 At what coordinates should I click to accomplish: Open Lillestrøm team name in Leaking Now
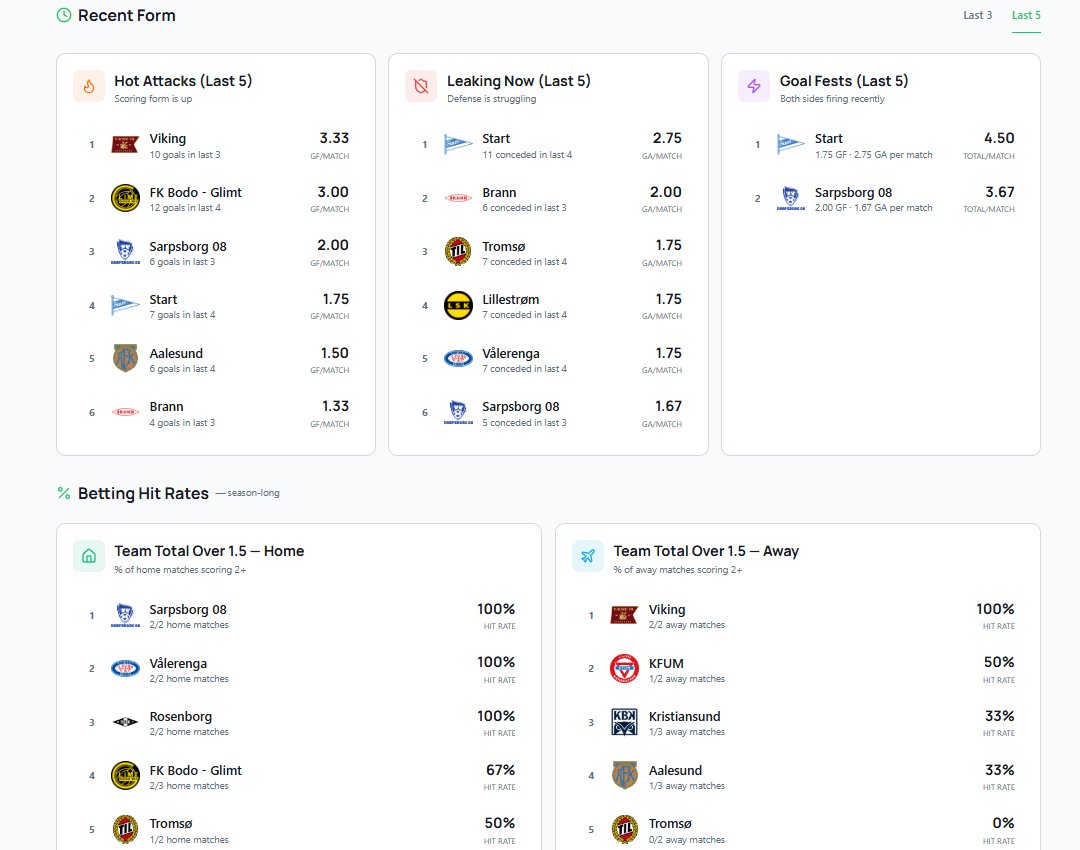[x=510, y=300]
